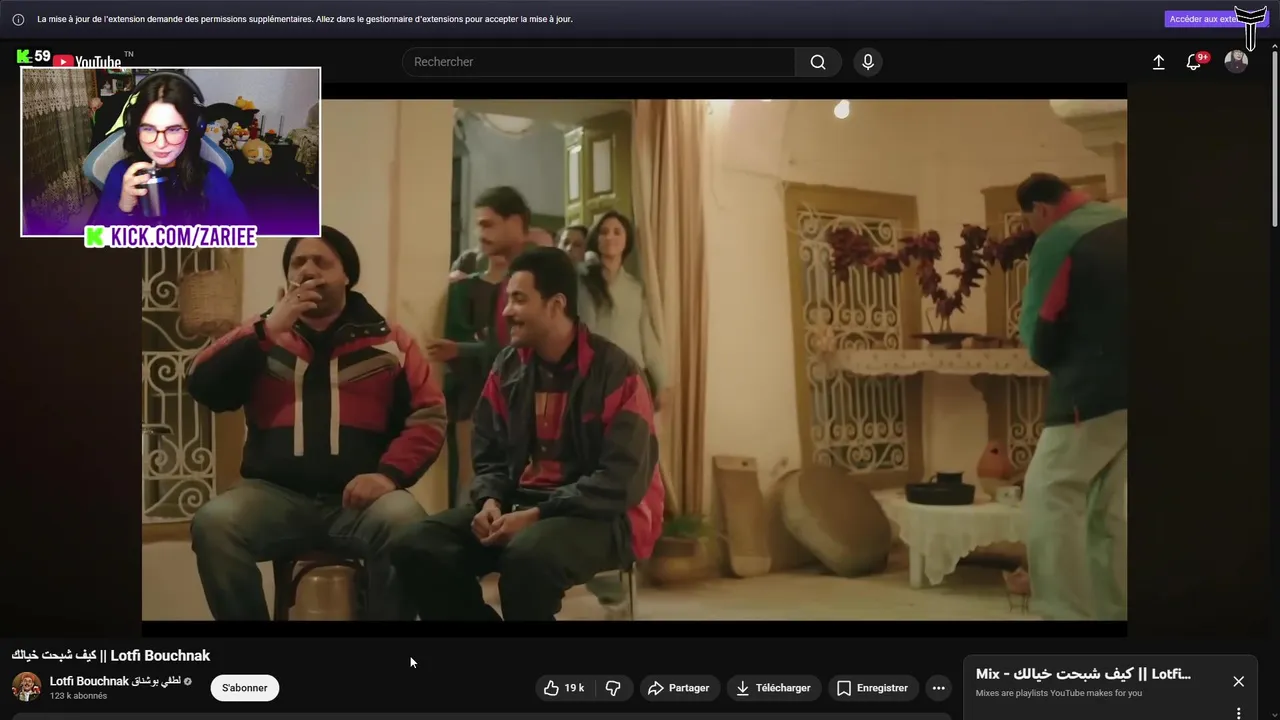This screenshot has width=1280, height=720.
Task: Open Lotfi Bouchnak channel avatar
Action: point(26,687)
